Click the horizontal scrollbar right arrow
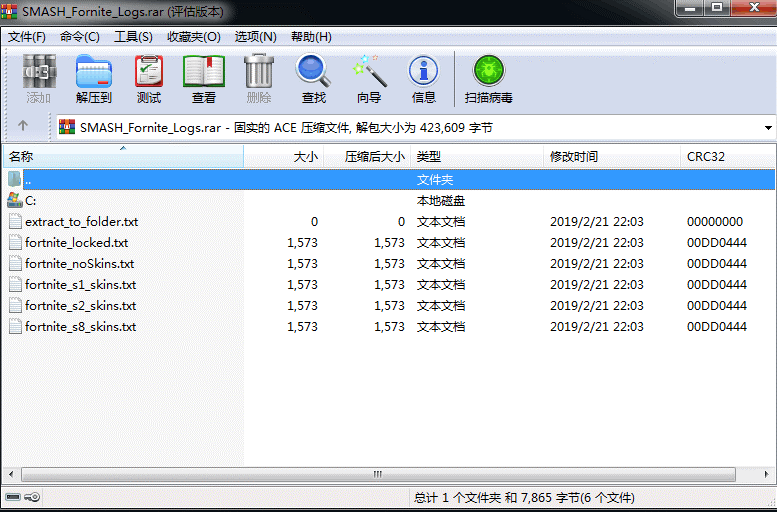The height and width of the screenshot is (512, 777). point(766,474)
